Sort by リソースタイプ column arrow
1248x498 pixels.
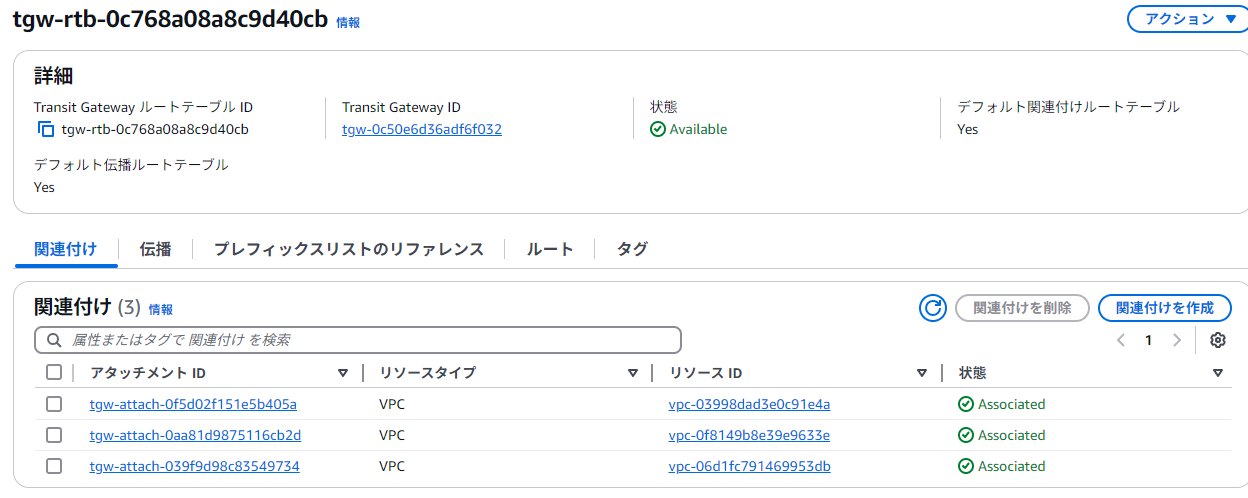point(633,373)
